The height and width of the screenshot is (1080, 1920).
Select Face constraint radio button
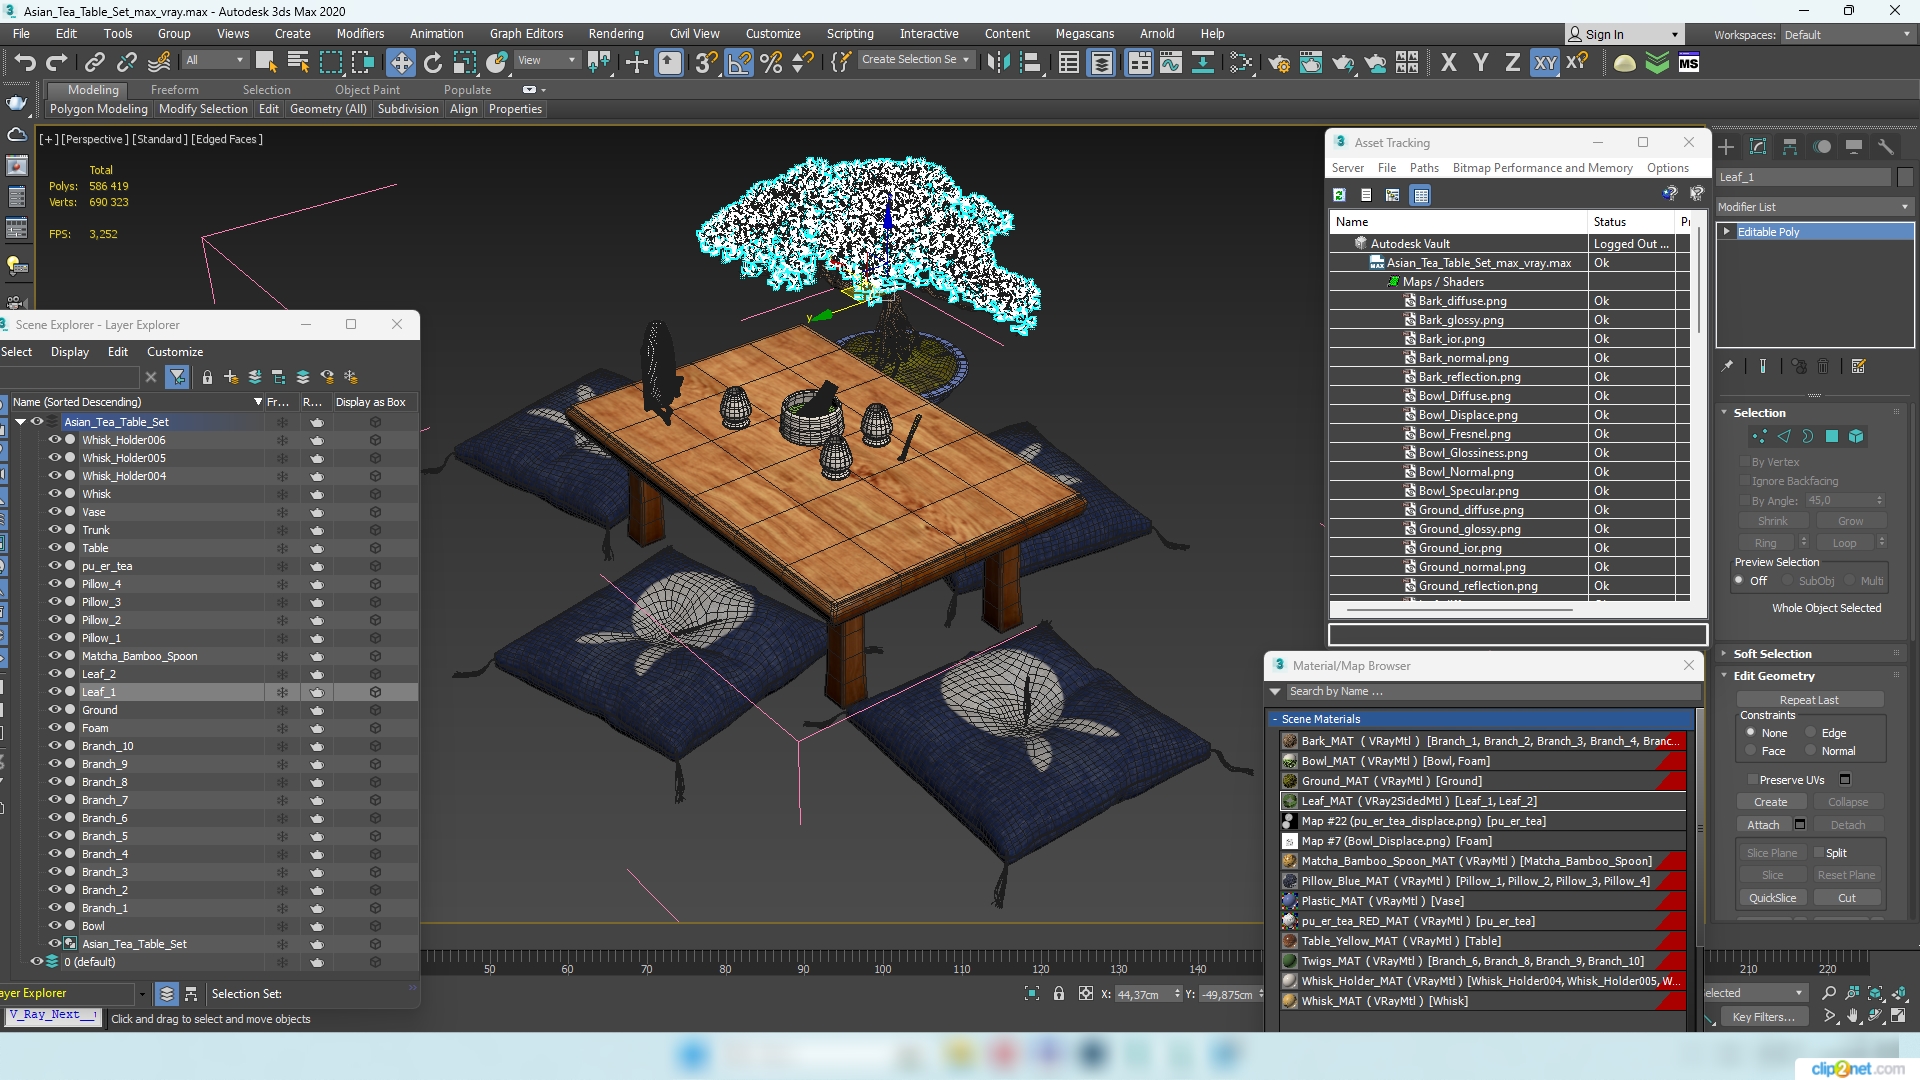pyautogui.click(x=1750, y=751)
